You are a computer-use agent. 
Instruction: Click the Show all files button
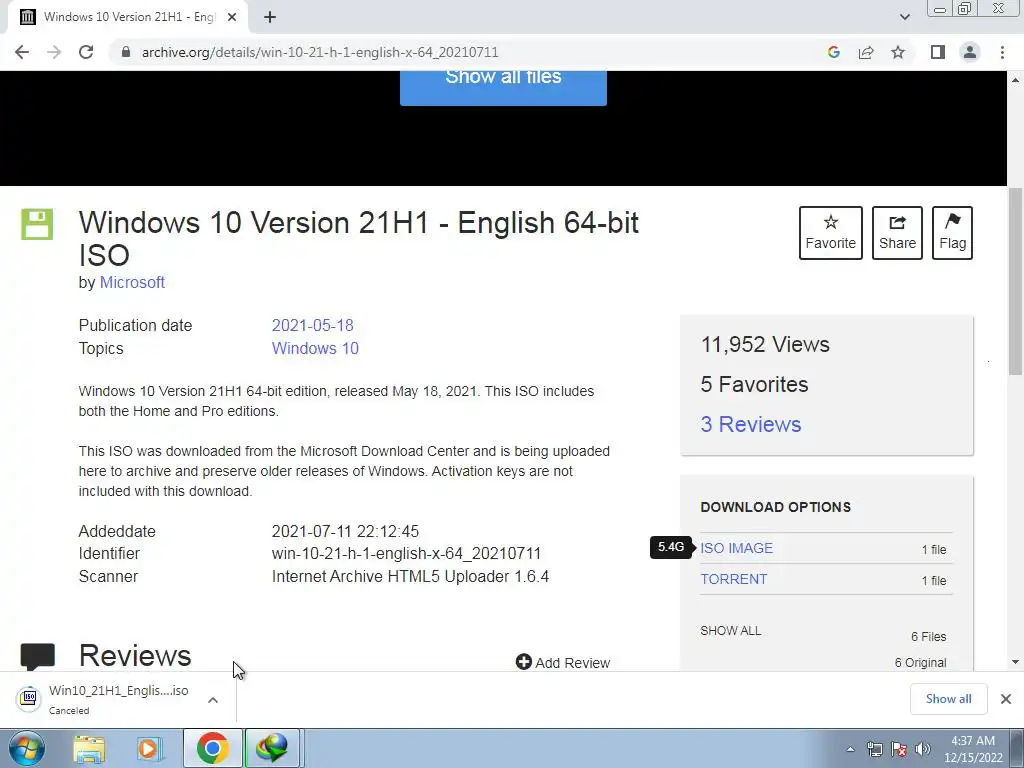pos(503,88)
